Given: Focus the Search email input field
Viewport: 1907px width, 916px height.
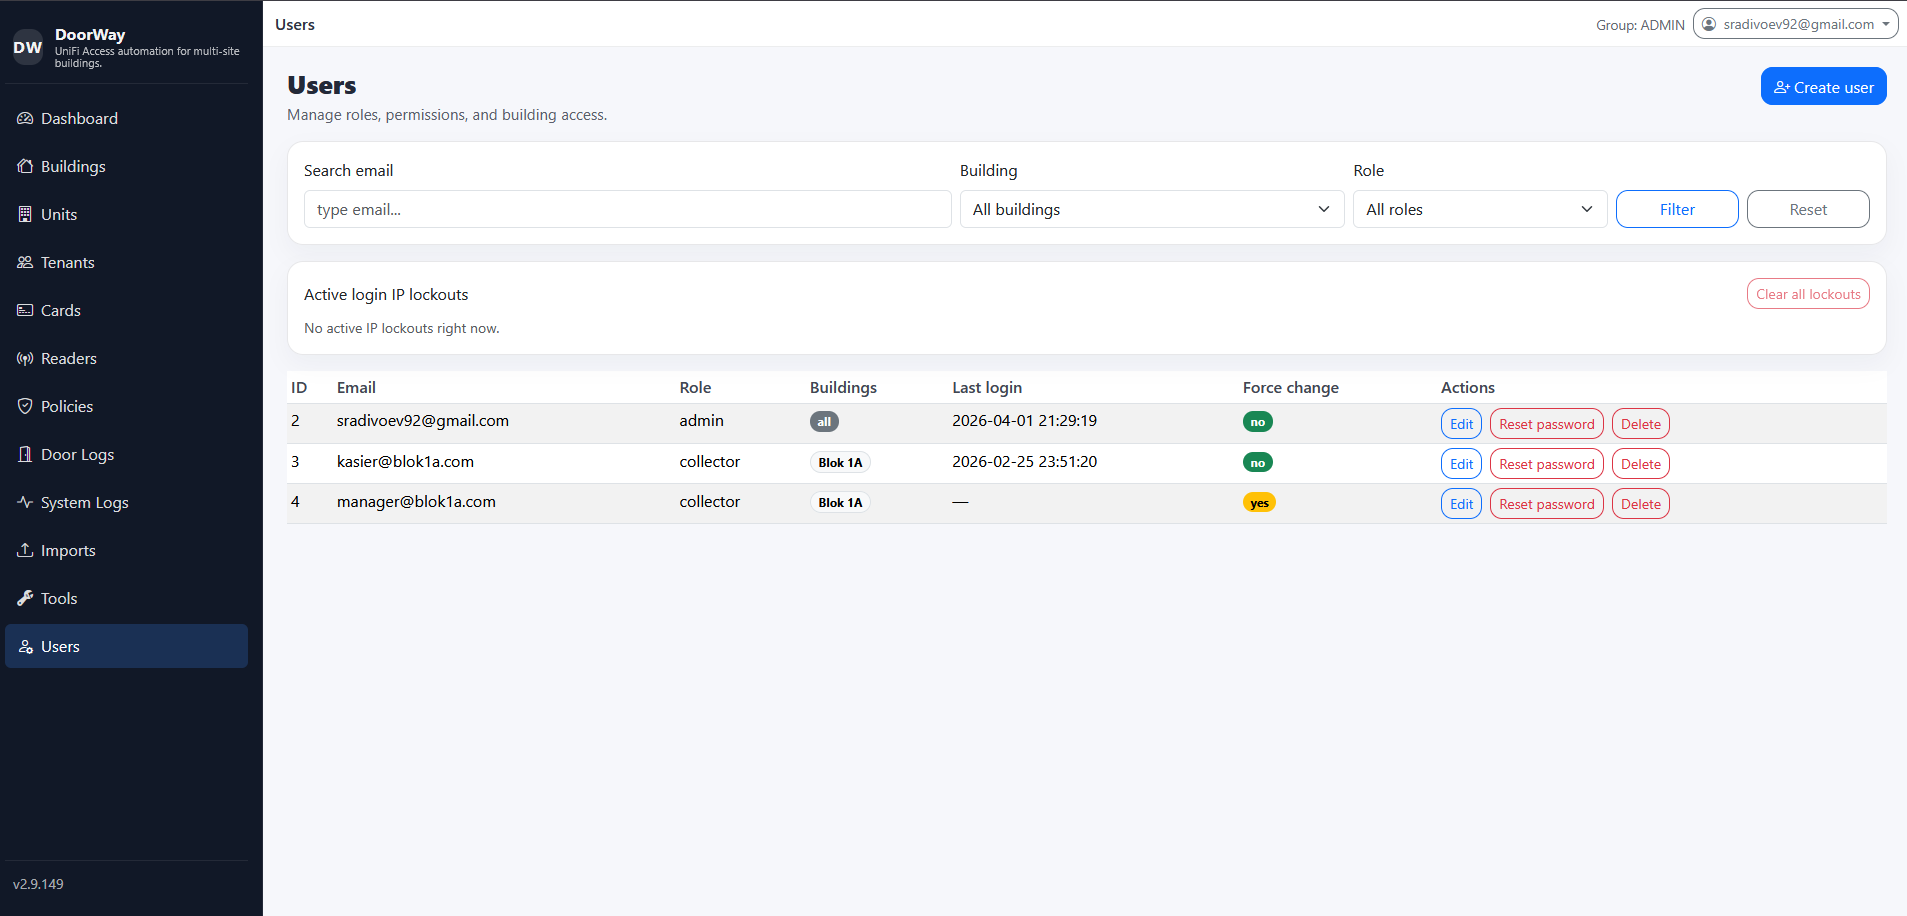Looking at the screenshot, I should [x=627, y=209].
